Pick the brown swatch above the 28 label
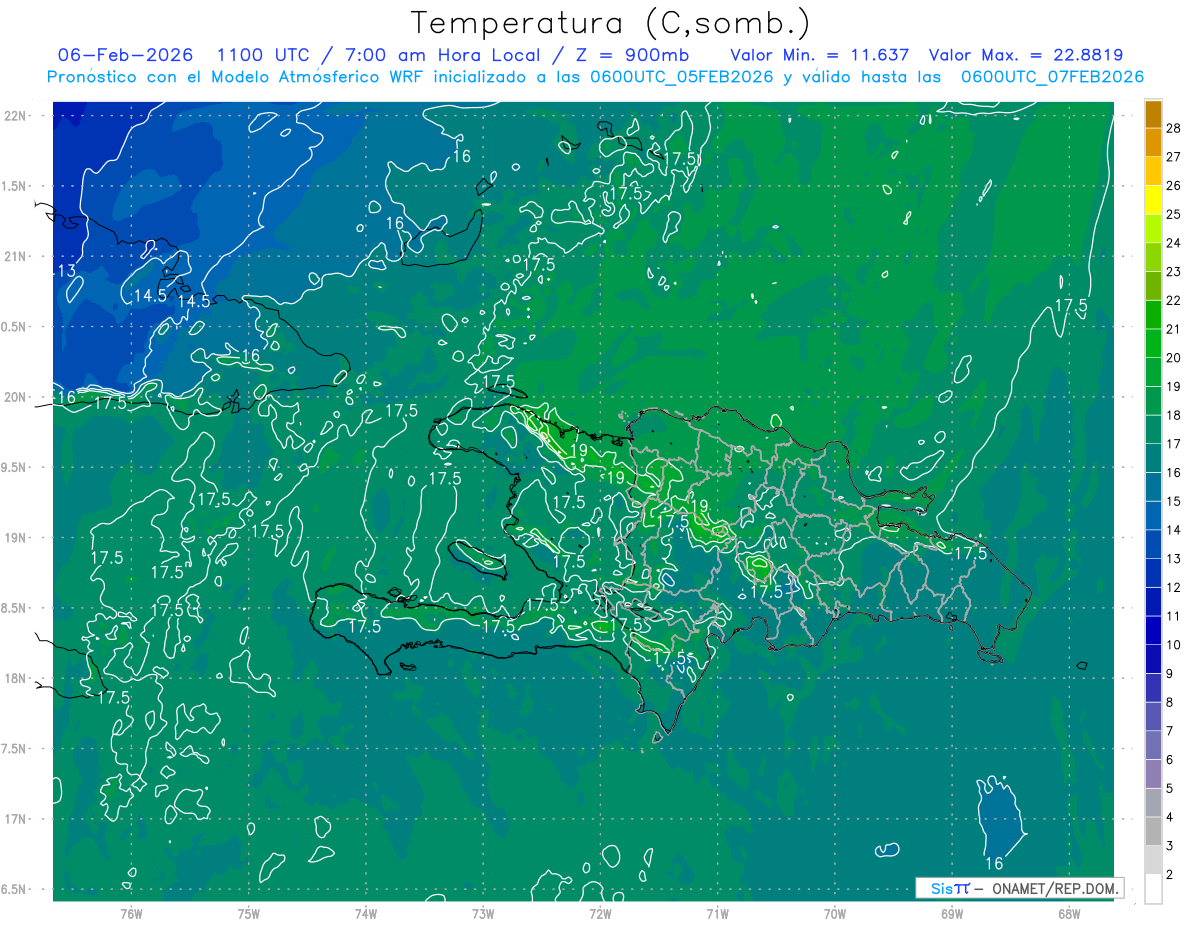Viewport: 1200px width, 927px height. point(1153,114)
